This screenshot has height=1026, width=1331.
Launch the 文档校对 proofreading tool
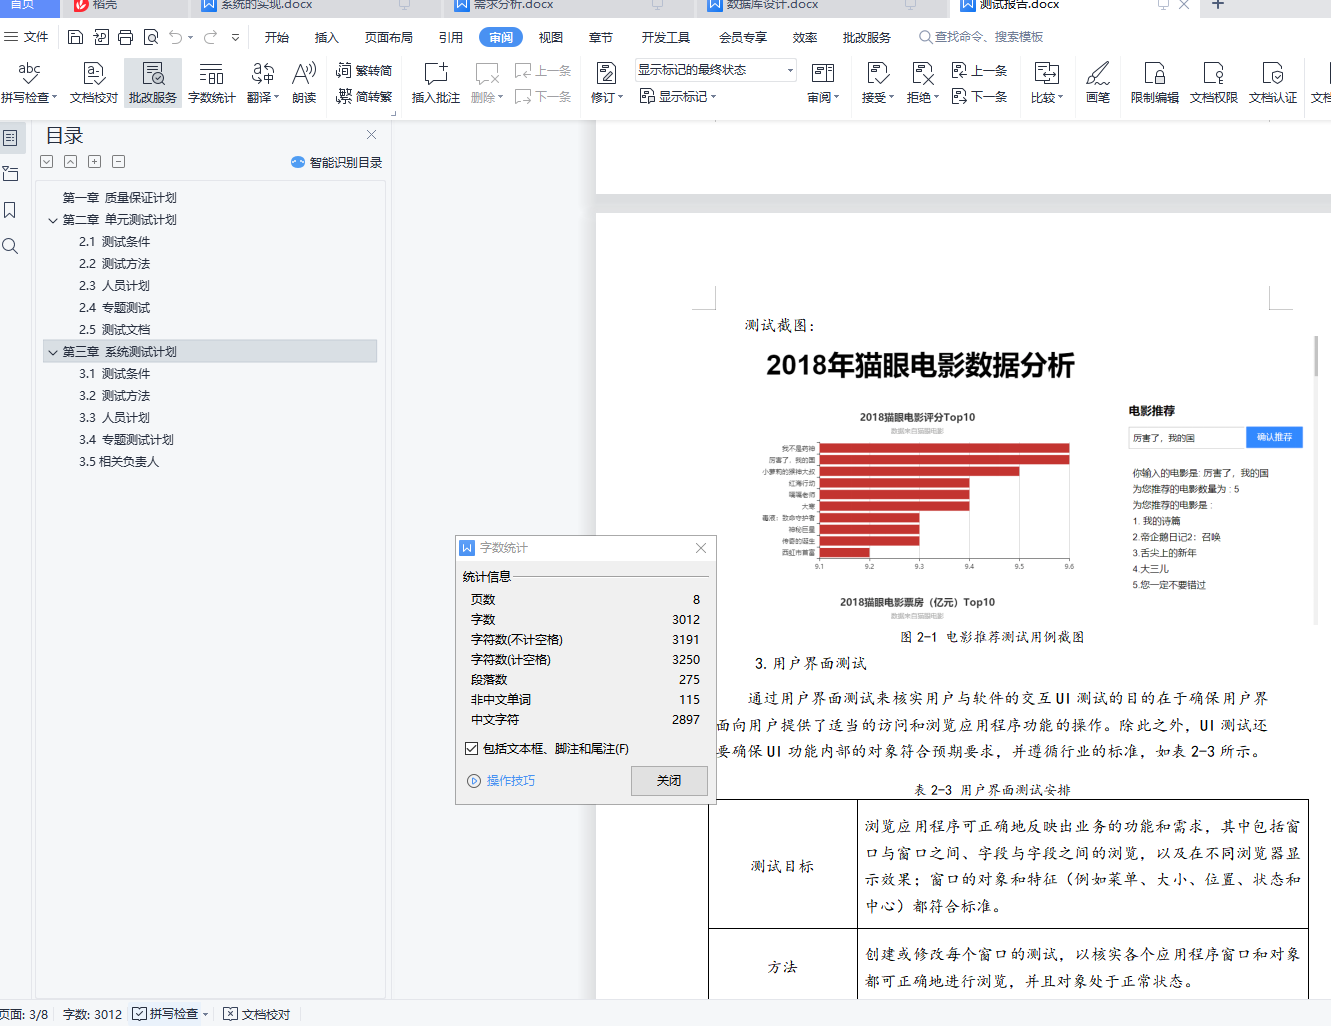[94, 82]
